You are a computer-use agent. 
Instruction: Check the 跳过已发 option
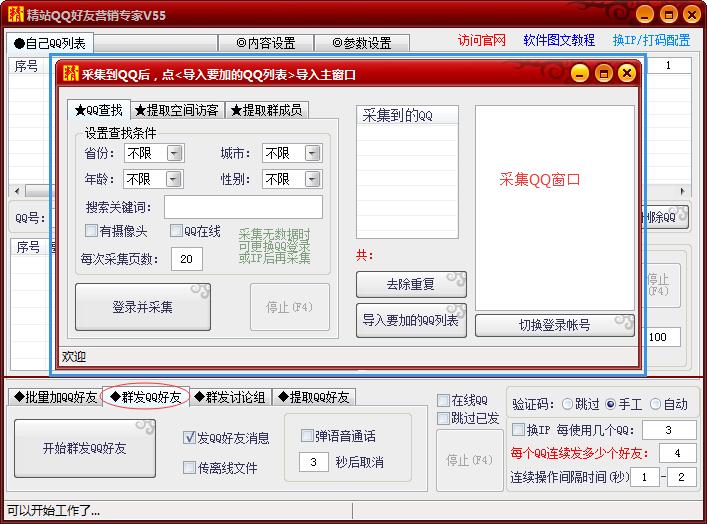tap(444, 418)
